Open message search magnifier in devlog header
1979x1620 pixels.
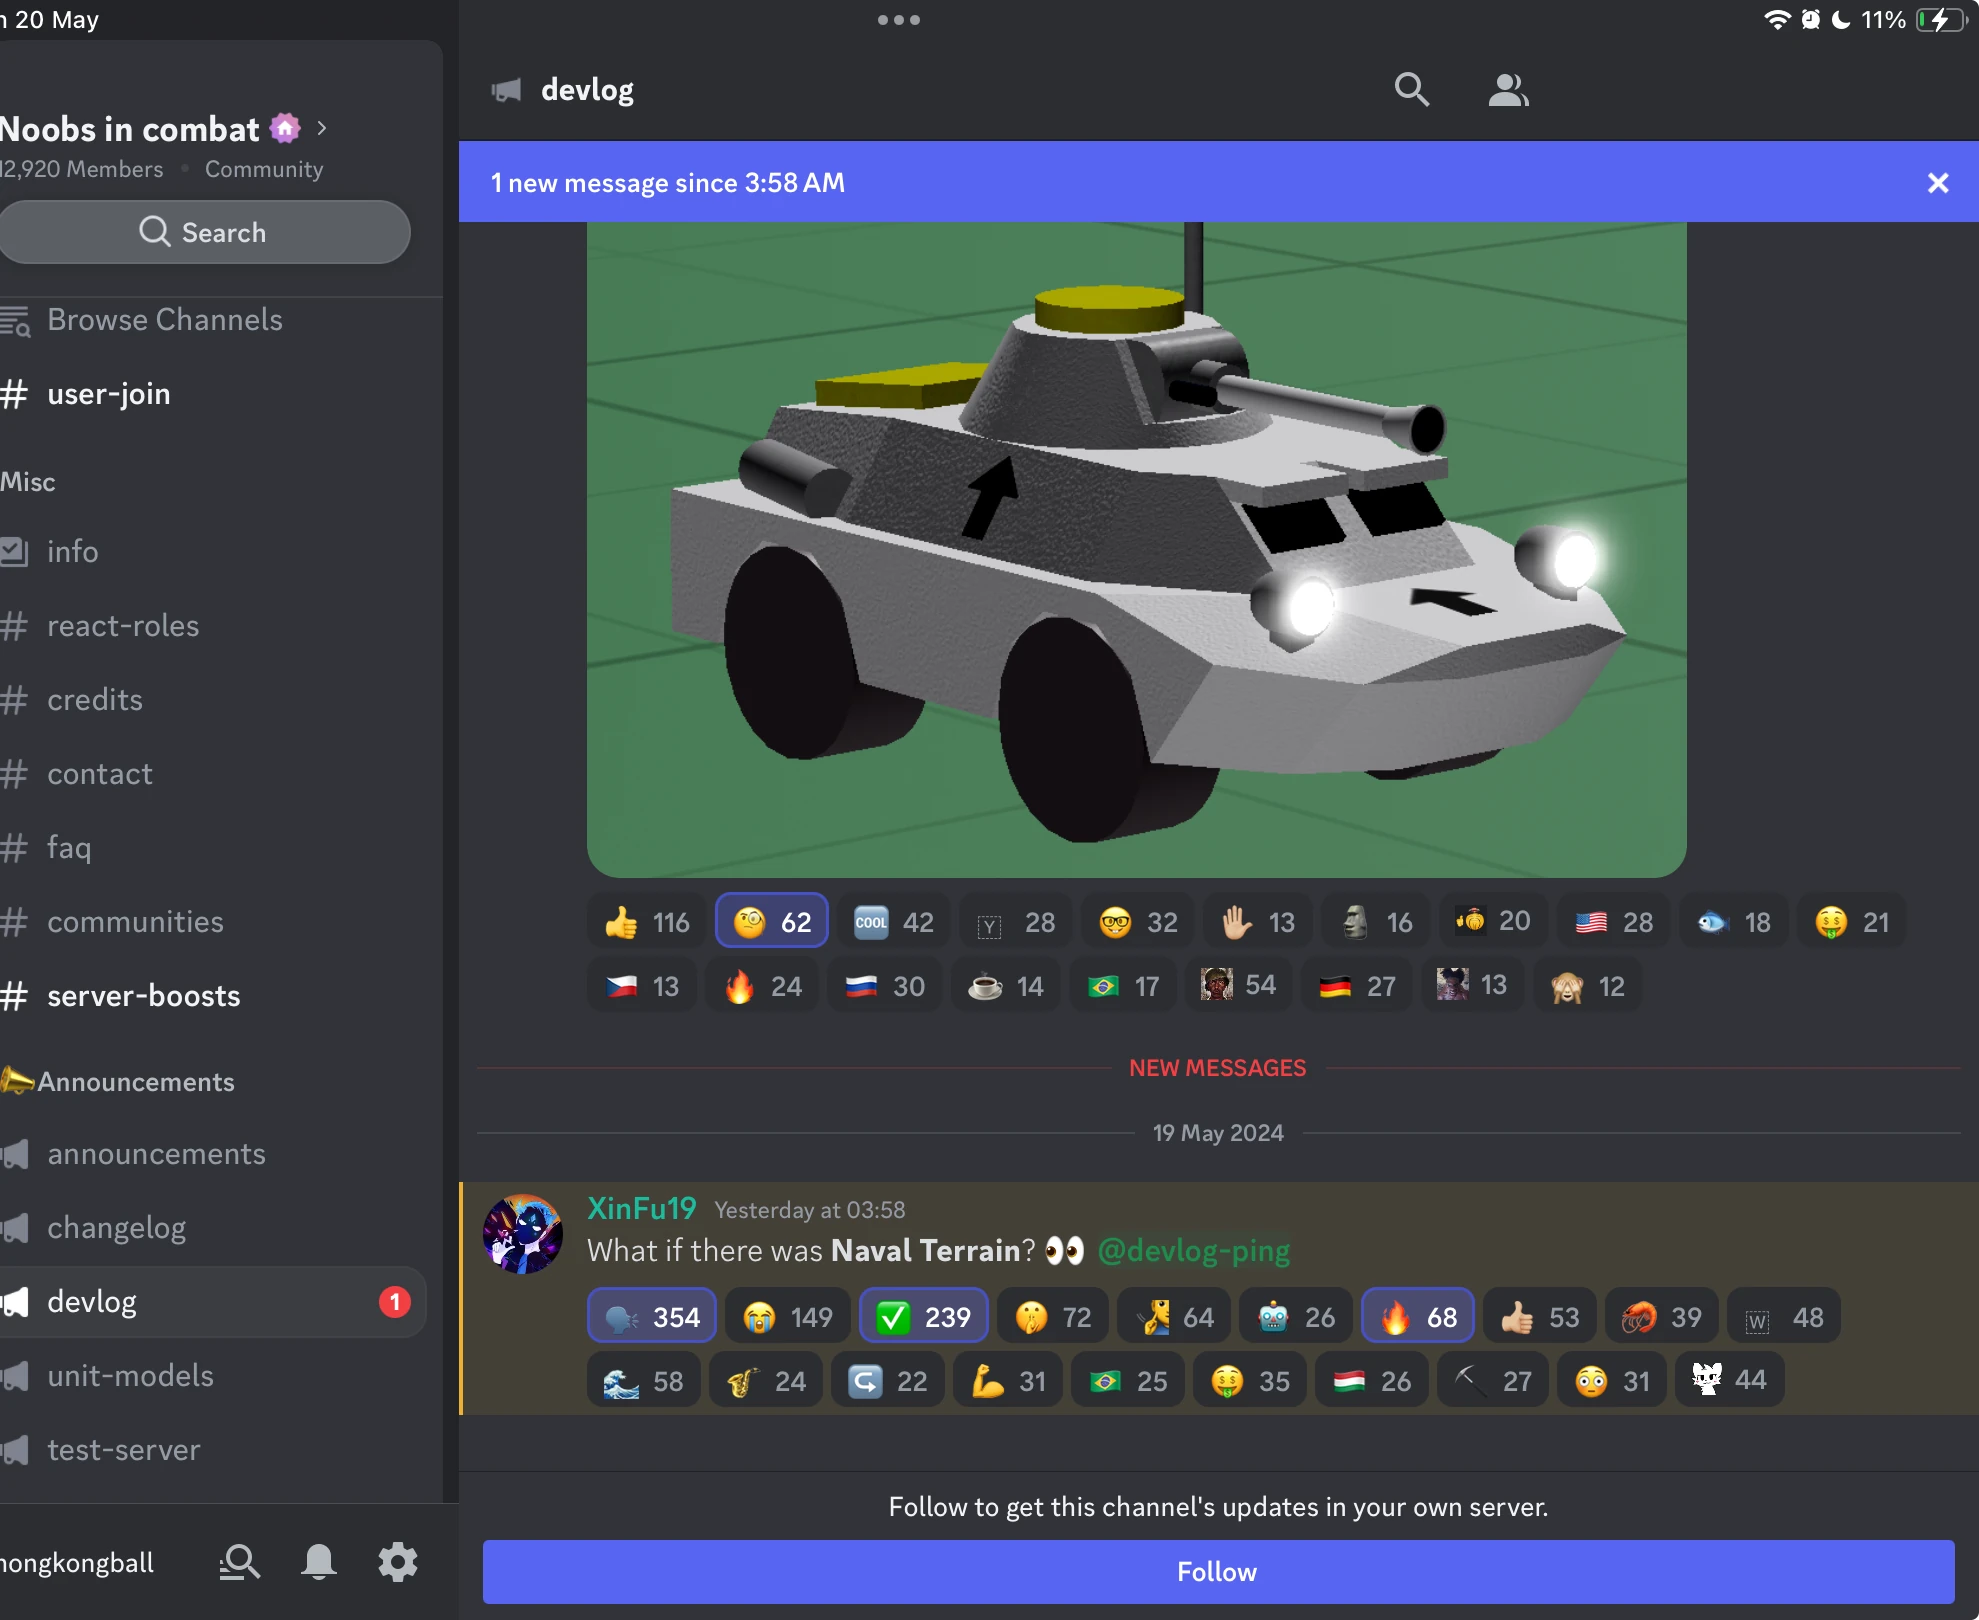click(1411, 90)
